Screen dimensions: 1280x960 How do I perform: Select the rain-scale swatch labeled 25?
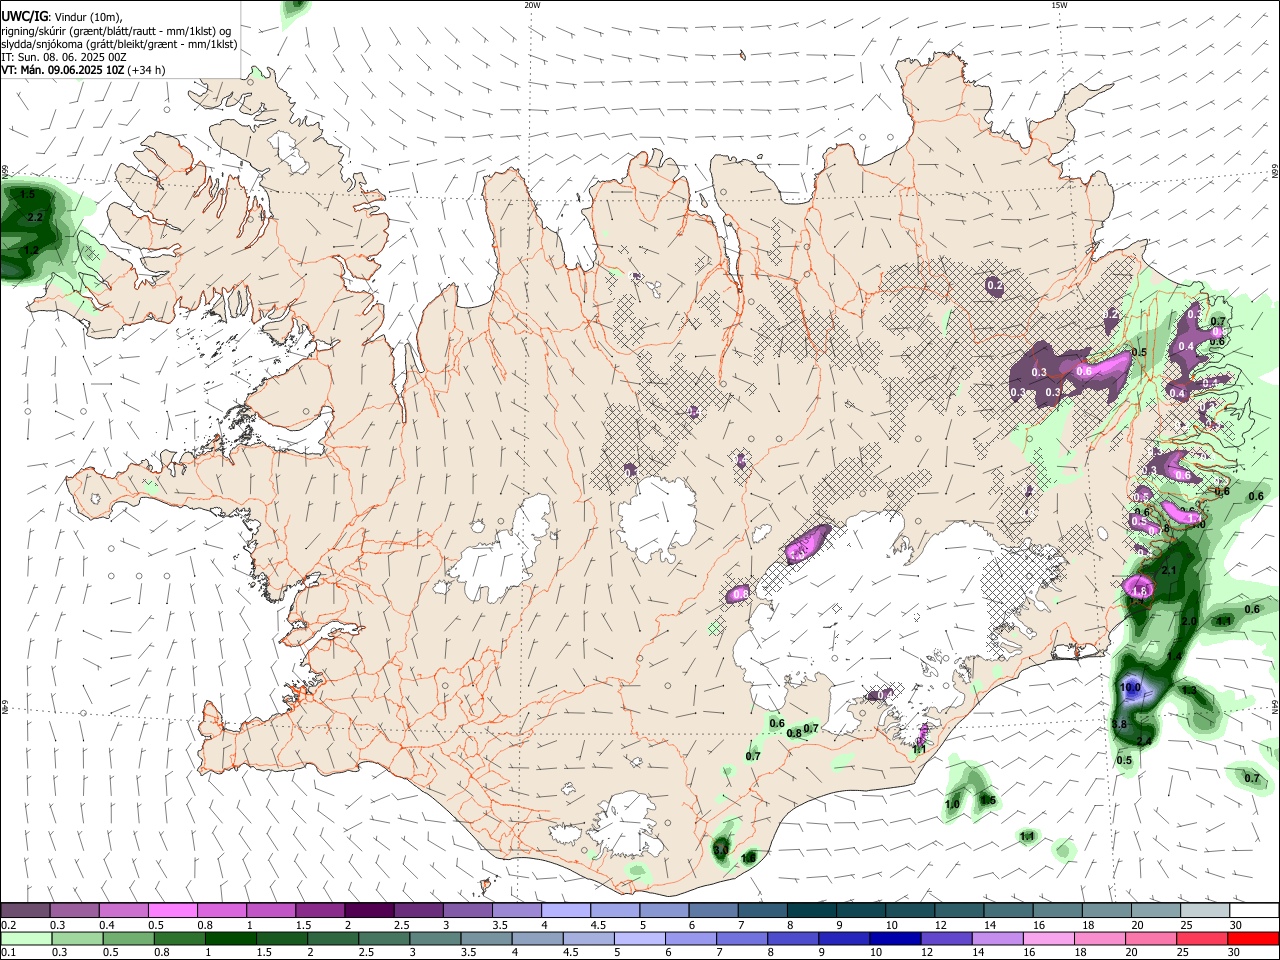(1202, 938)
